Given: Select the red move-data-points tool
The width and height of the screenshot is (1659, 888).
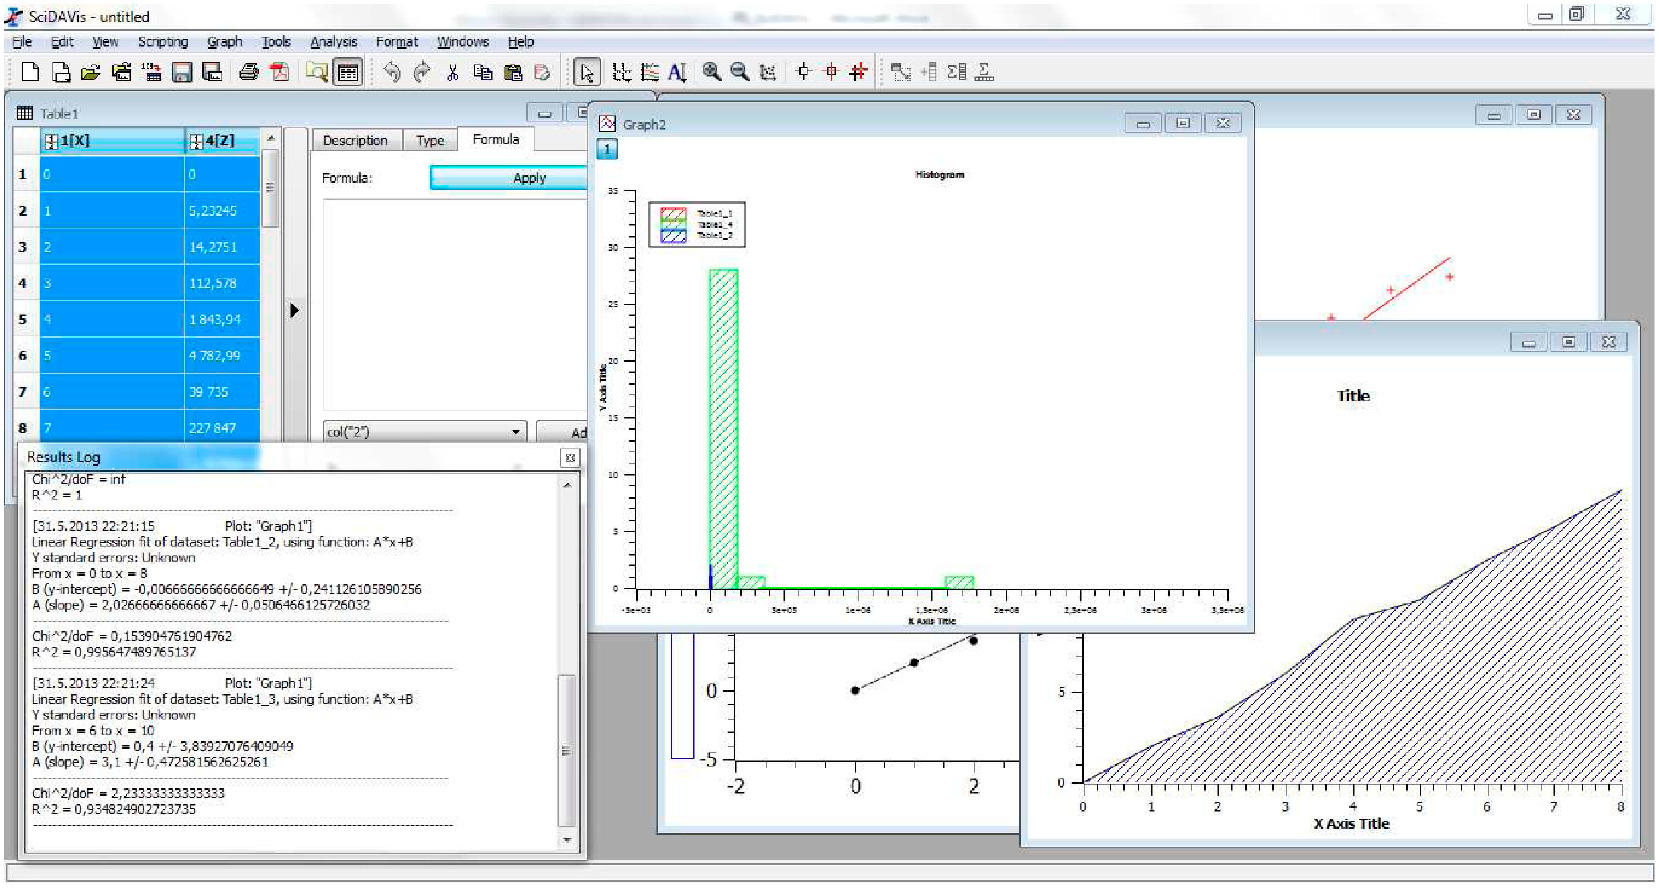Looking at the screenshot, I should pyautogui.click(x=859, y=72).
